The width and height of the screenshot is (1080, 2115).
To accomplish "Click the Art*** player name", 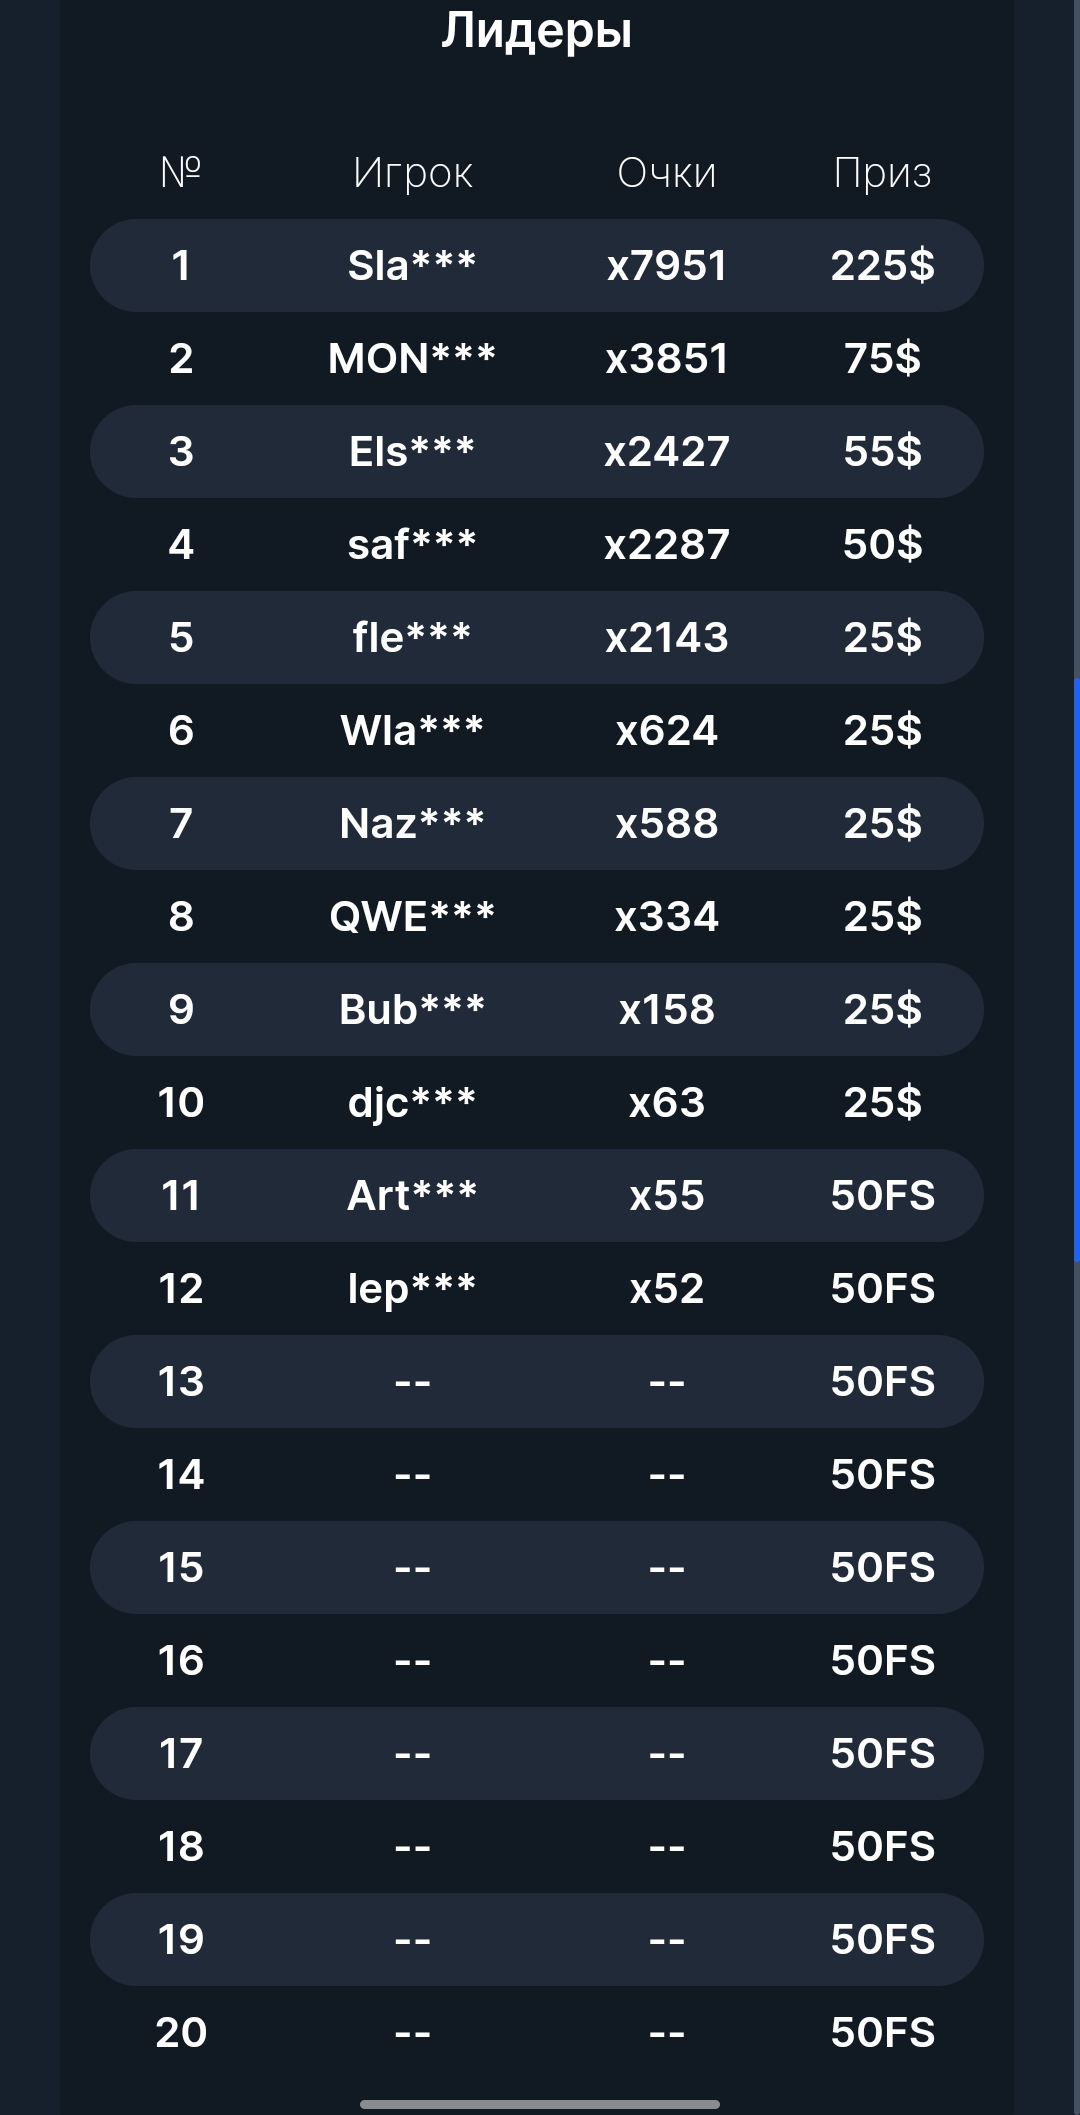I will [x=412, y=1196].
